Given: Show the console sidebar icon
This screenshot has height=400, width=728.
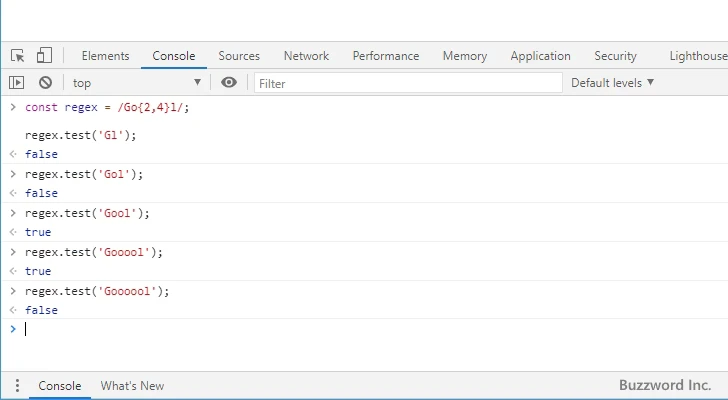Looking at the screenshot, I should point(17,83).
